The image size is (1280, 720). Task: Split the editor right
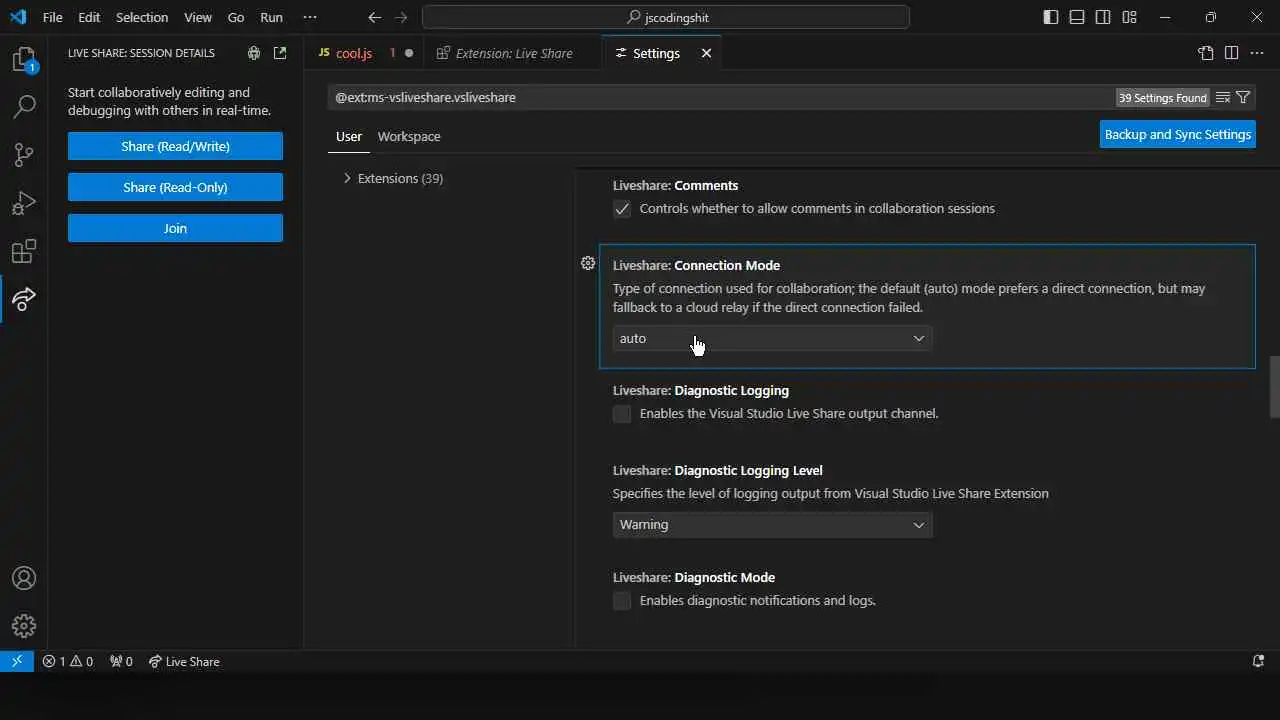pos(1232,53)
